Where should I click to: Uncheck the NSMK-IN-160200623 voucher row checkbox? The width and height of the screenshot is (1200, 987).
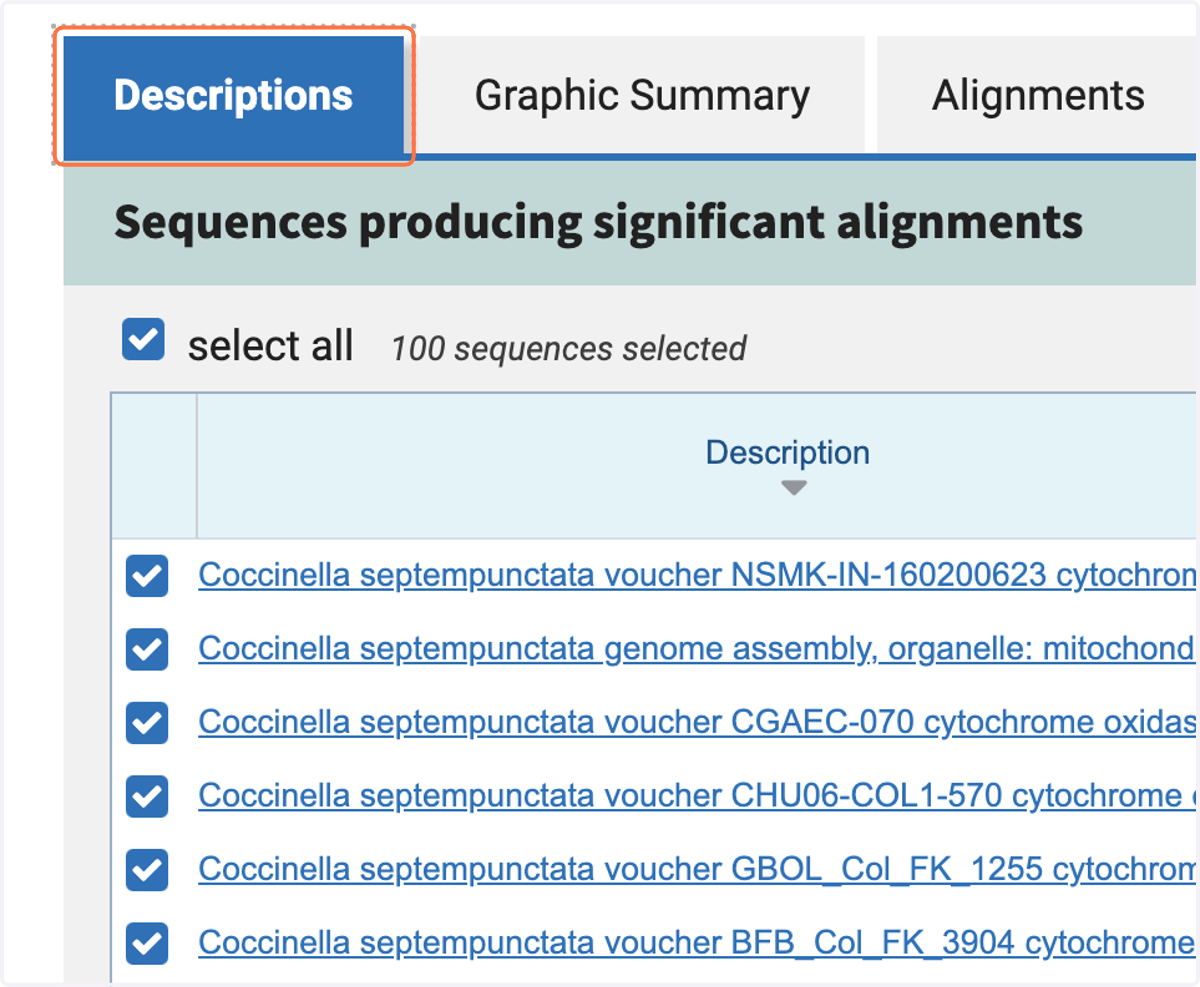pyautogui.click(x=147, y=577)
